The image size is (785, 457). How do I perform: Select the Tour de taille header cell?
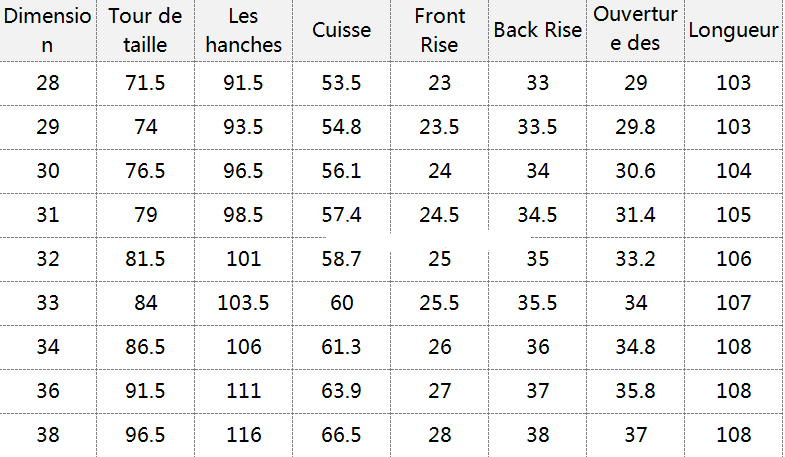(145, 31)
